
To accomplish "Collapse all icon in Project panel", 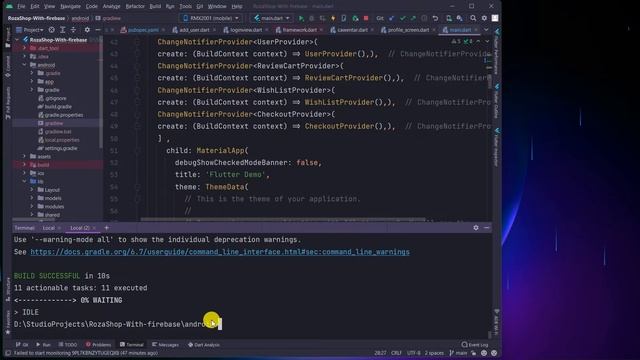I will tap(73, 30).
